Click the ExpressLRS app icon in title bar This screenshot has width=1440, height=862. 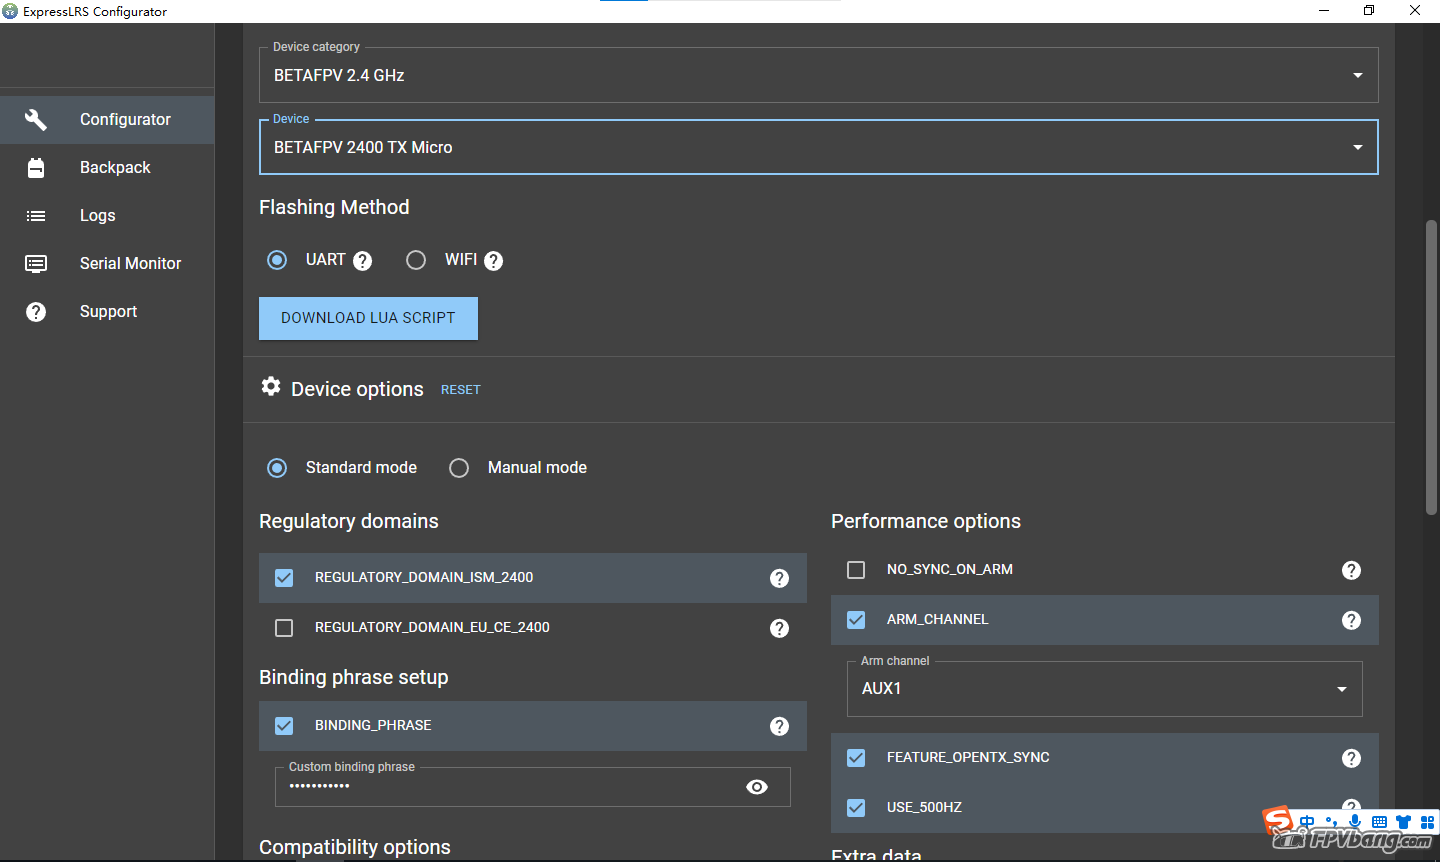click(10, 11)
